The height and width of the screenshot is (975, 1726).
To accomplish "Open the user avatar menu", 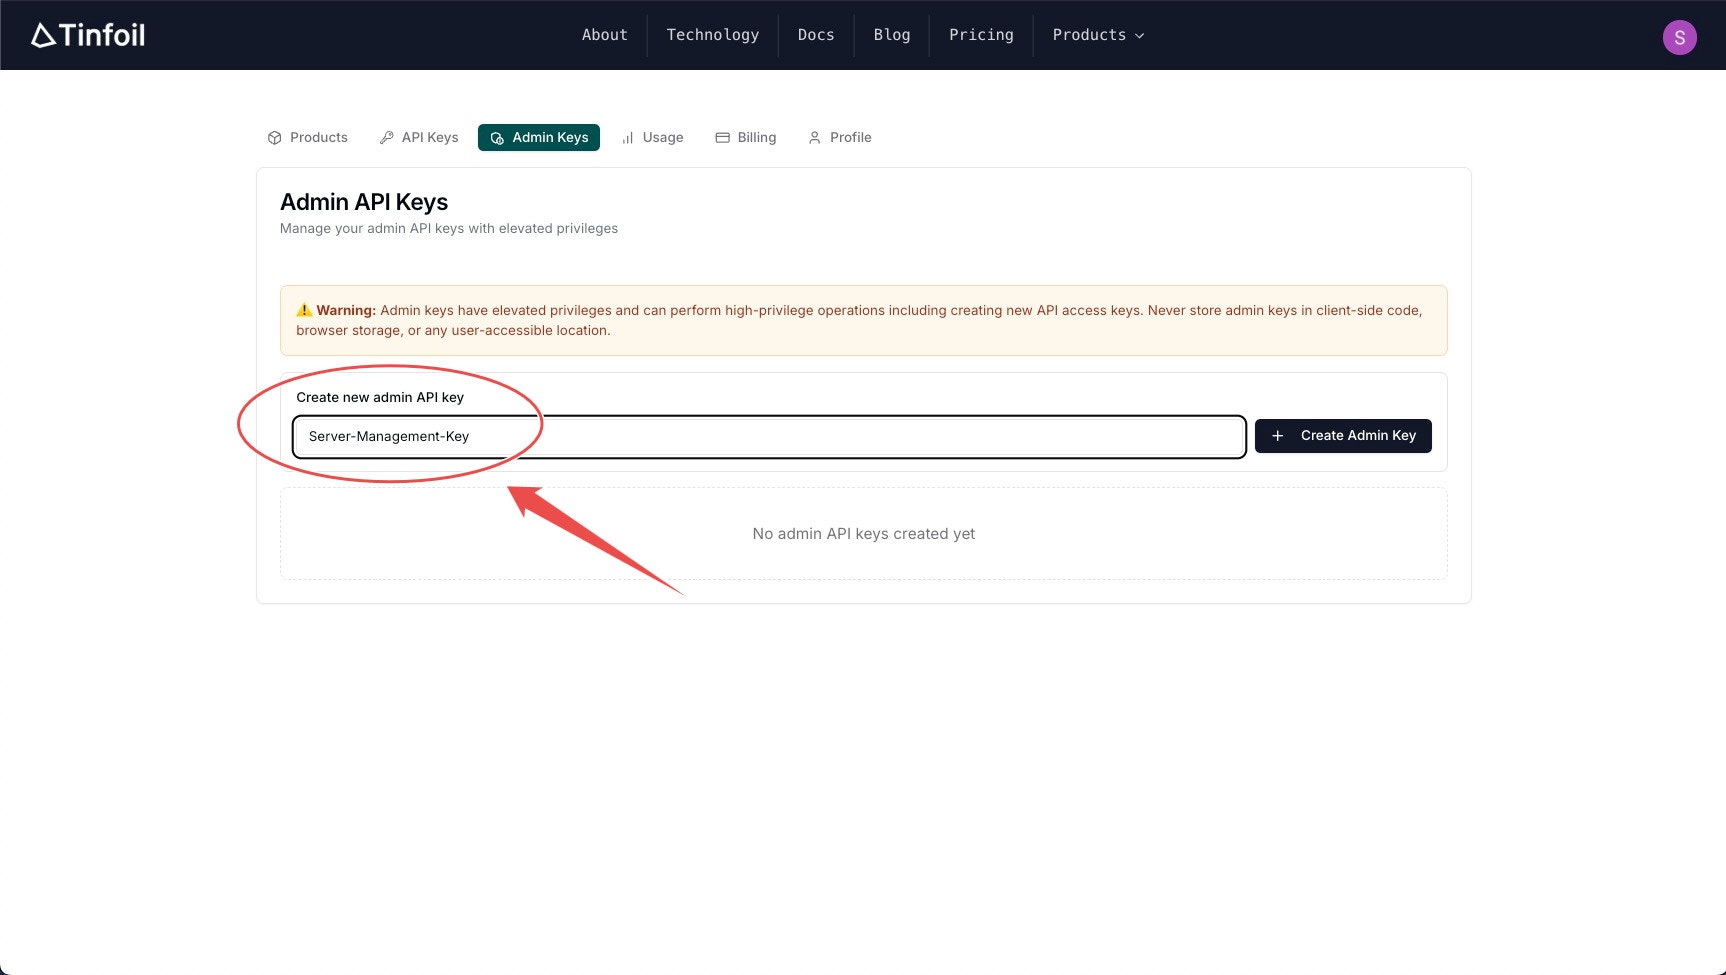I will 1679,38.
